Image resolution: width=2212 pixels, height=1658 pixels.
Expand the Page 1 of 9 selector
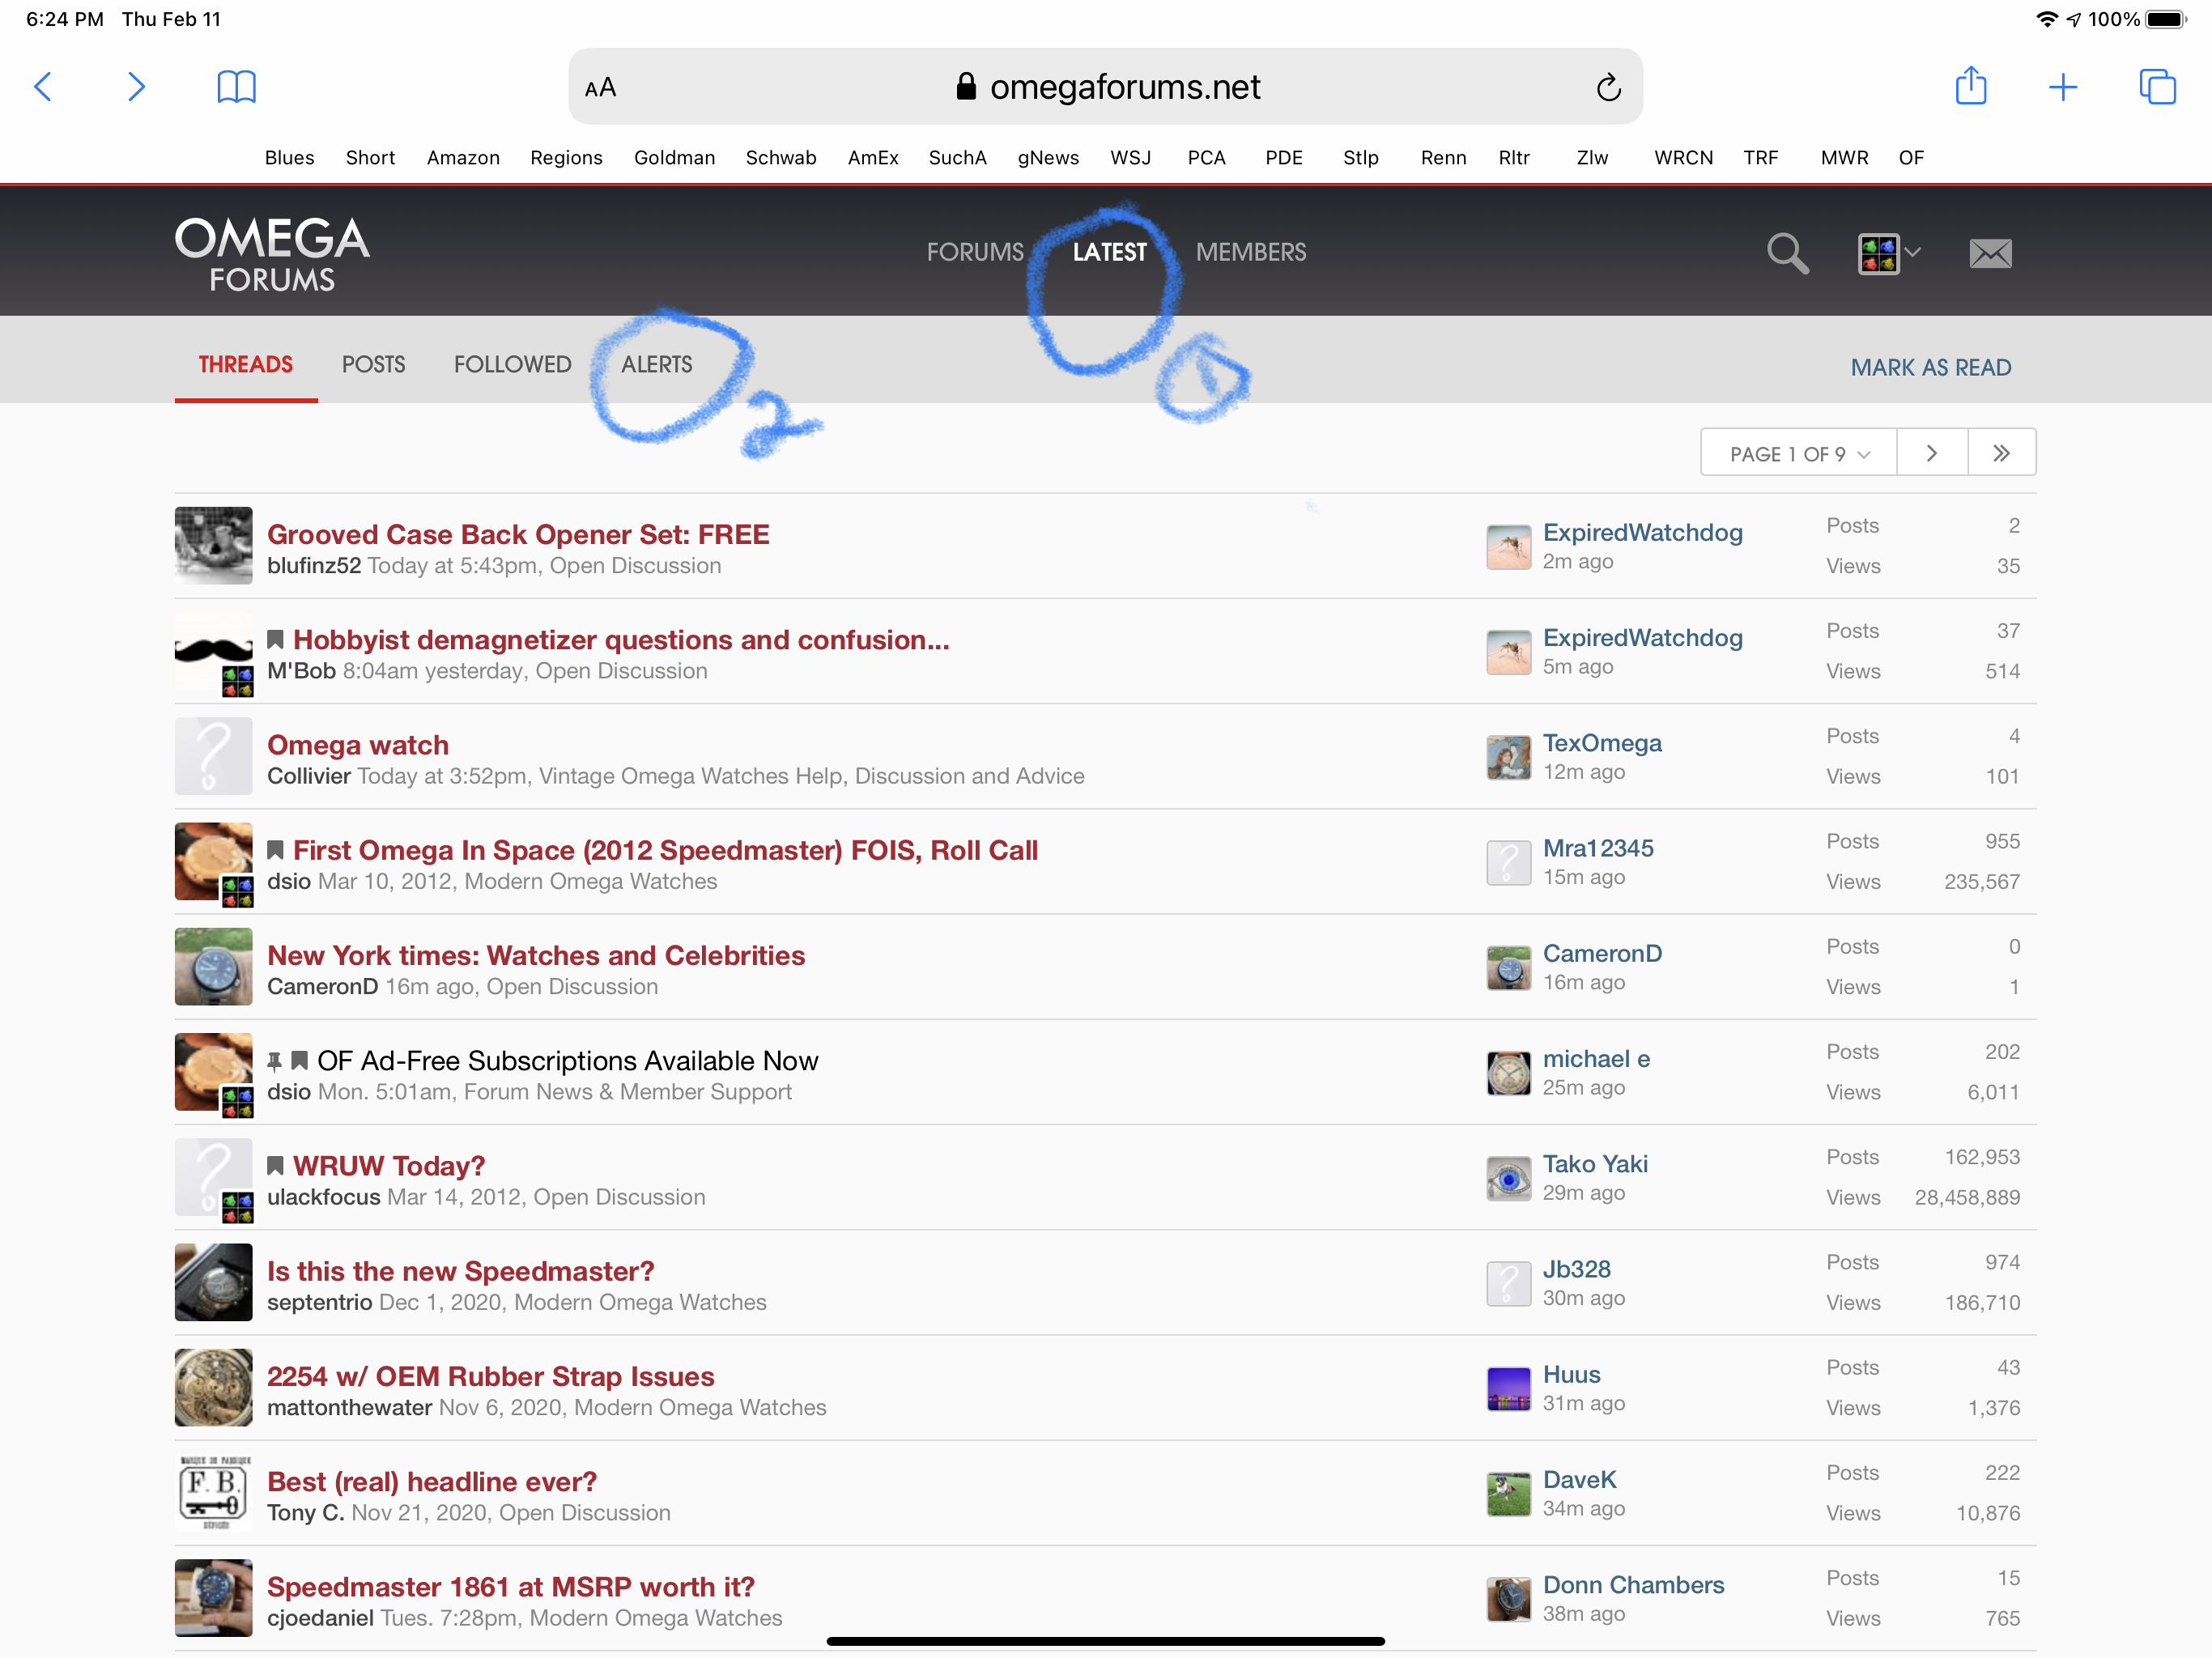click(x=1798, y=454)
